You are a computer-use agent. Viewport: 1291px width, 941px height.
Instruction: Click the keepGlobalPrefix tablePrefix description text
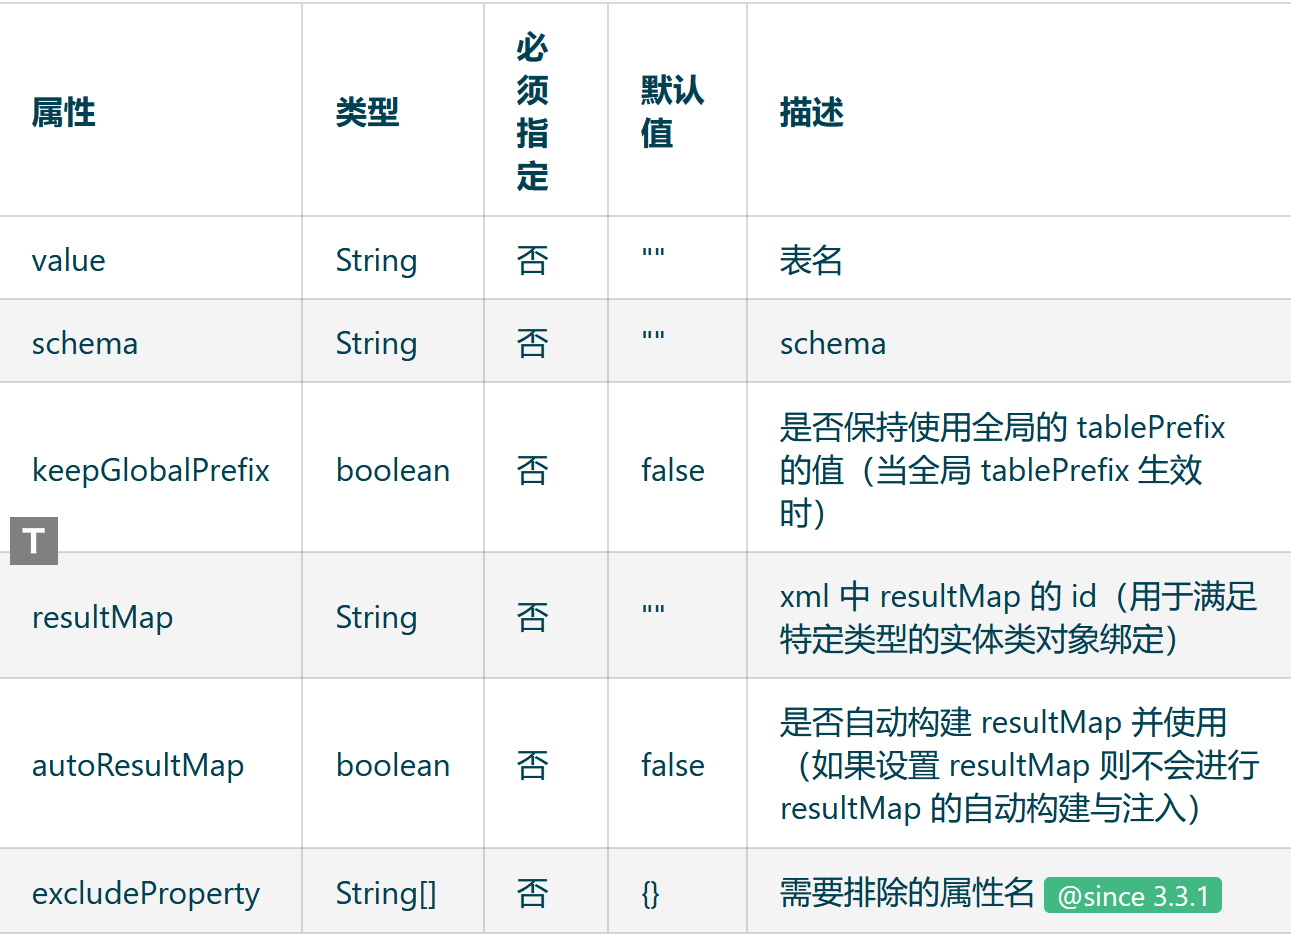tap(1001, 470)
